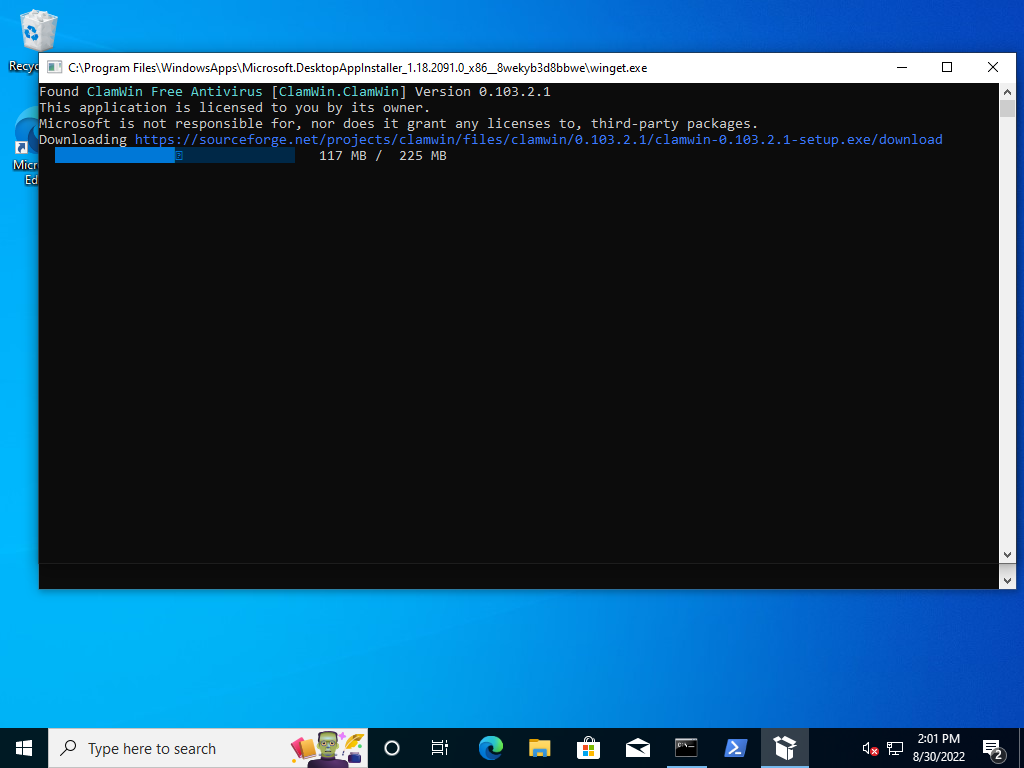This screenshot has width=1024, height=768.
Task: Open Cortana from the taskbar
Action: 392,748
